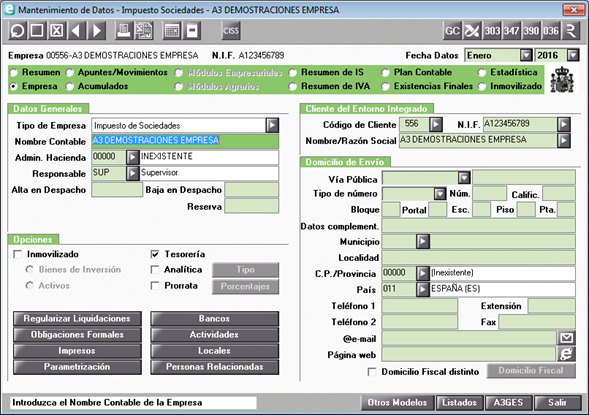Open the calculator toolbar icon
This screenshot has height=415, width=589.
(x=172, y=31)
